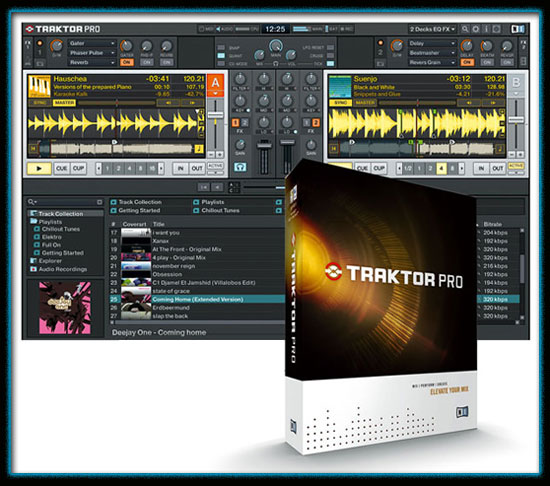The height and width of the screenshot is (486, 550).
Task: Open the Reverb effect dropdown in FX 1
Action: [x=92, y=62]
